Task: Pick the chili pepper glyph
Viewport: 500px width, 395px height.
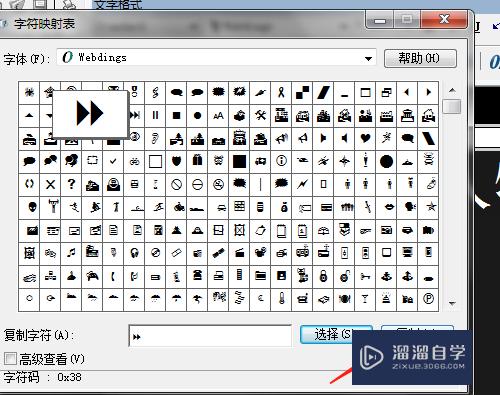Action: point(260,92)
